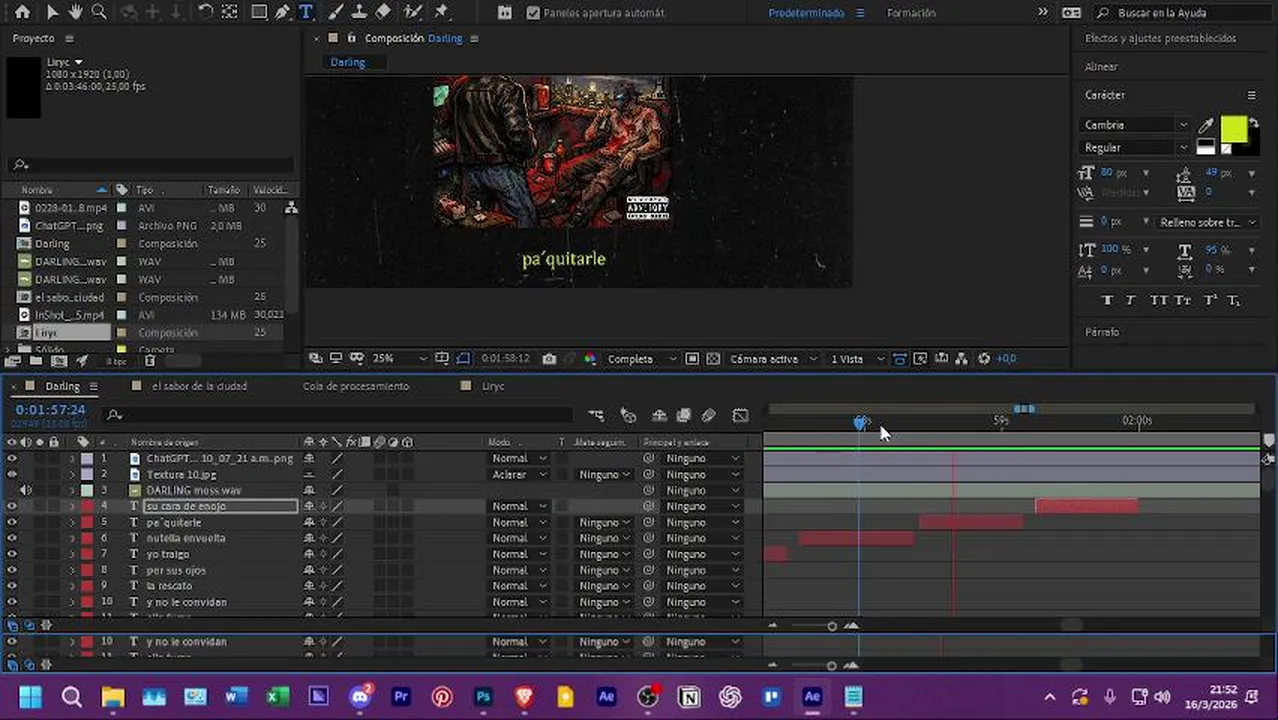Click the reset exposure icon

[x=984, y=358]
